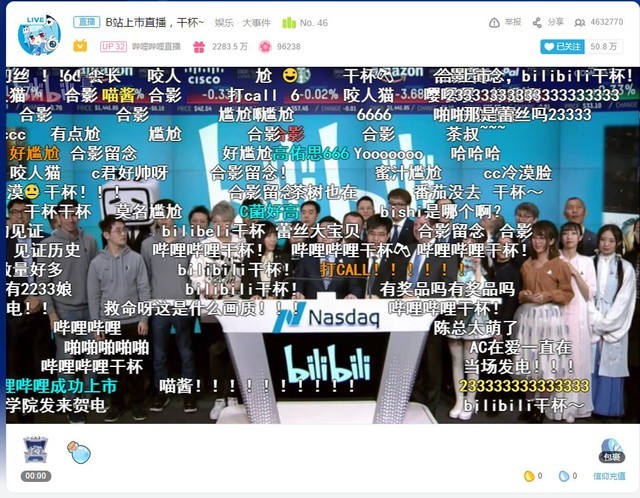Click the 分享 share icon
Image resolution: width=640 pixels, height=498 pixels.
click(537, 23)
